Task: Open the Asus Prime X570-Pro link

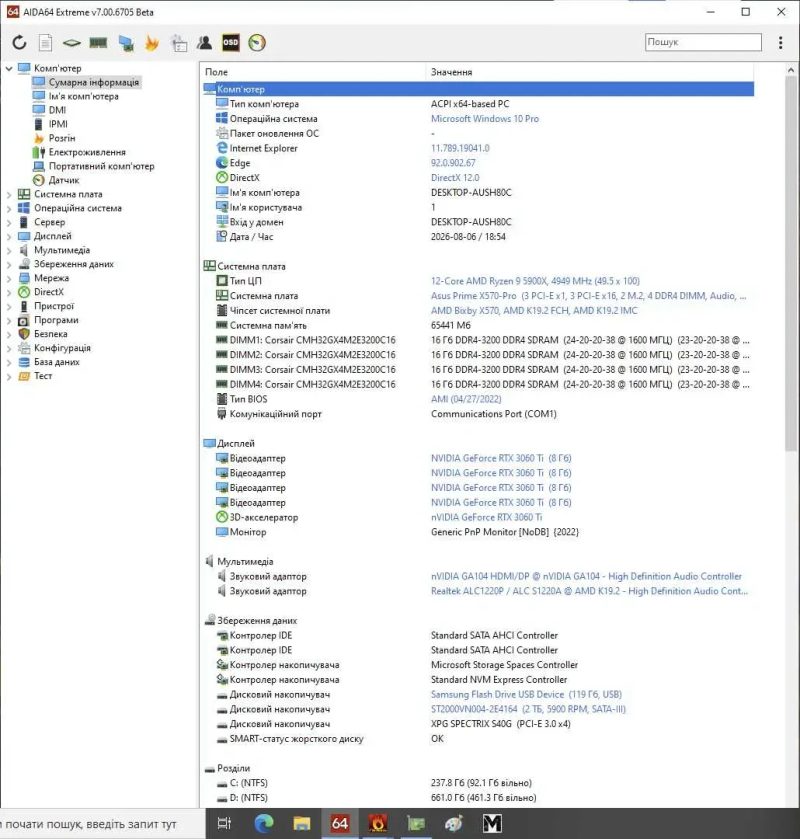Action: (588, 296)
